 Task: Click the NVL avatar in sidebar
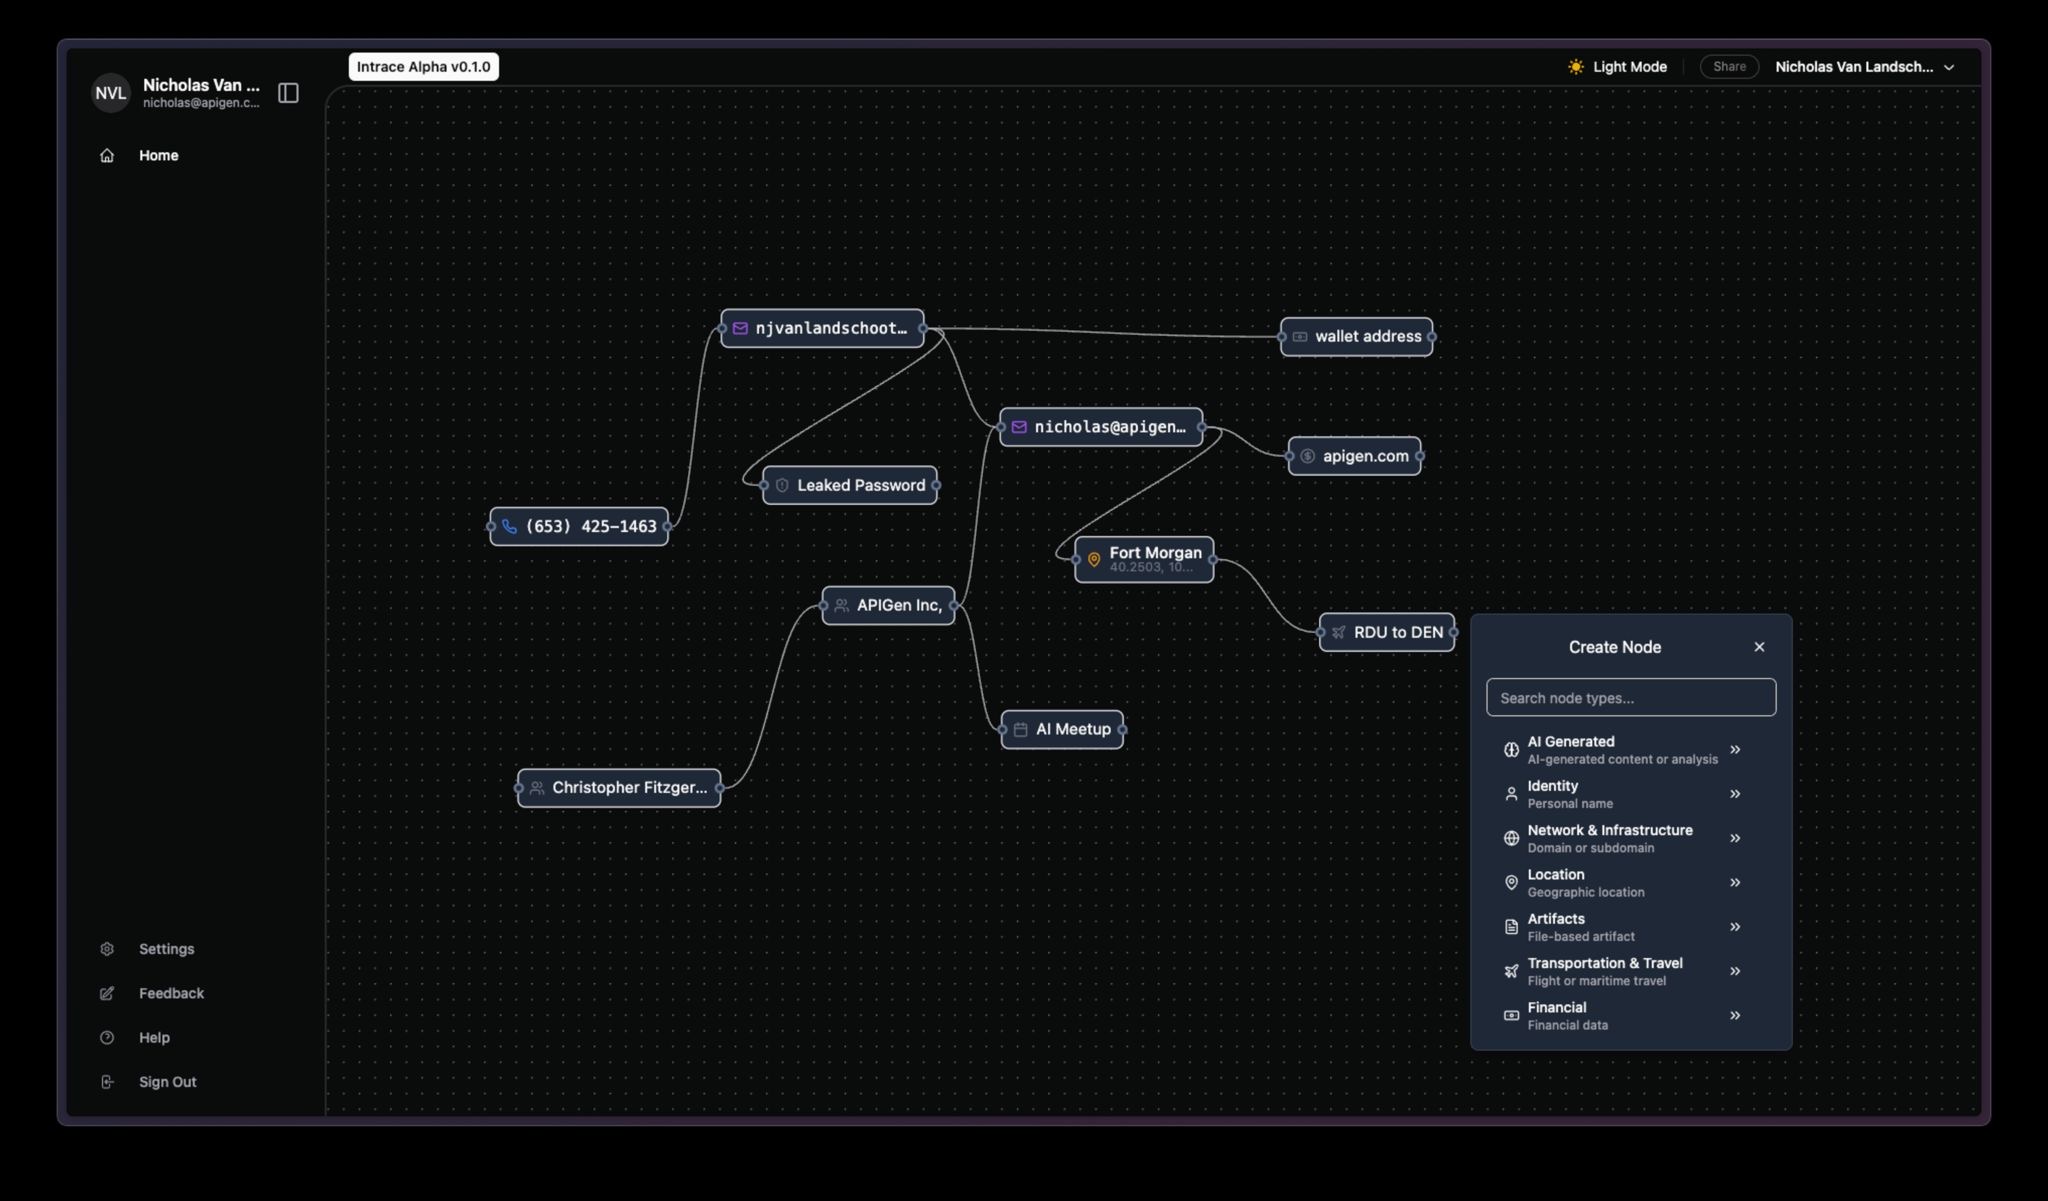(x=111, y=93)
